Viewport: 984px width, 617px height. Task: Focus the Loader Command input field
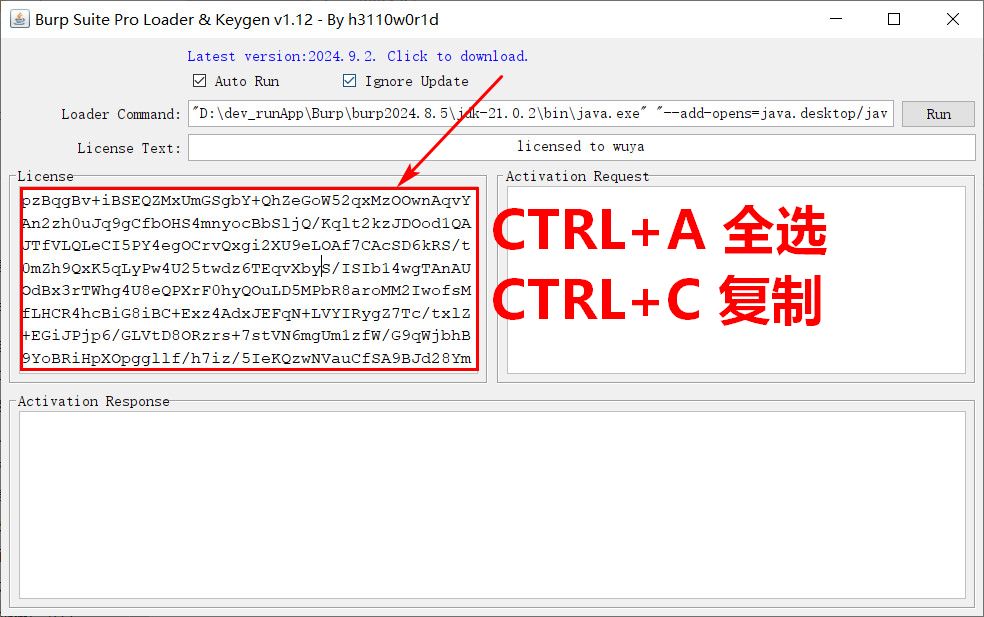[540, 114]
